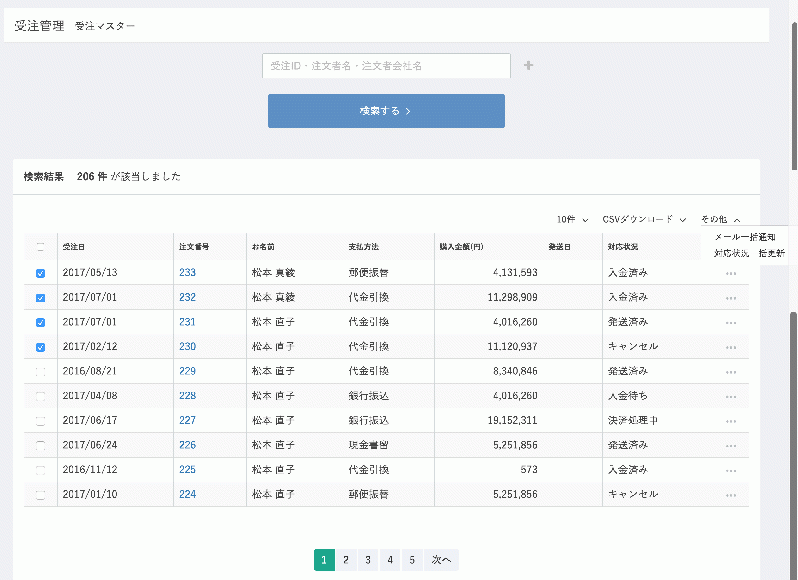Toggle the select-all checkbox in table header
The width and height of the screenshot is (798, 580).
coord(41,247)
